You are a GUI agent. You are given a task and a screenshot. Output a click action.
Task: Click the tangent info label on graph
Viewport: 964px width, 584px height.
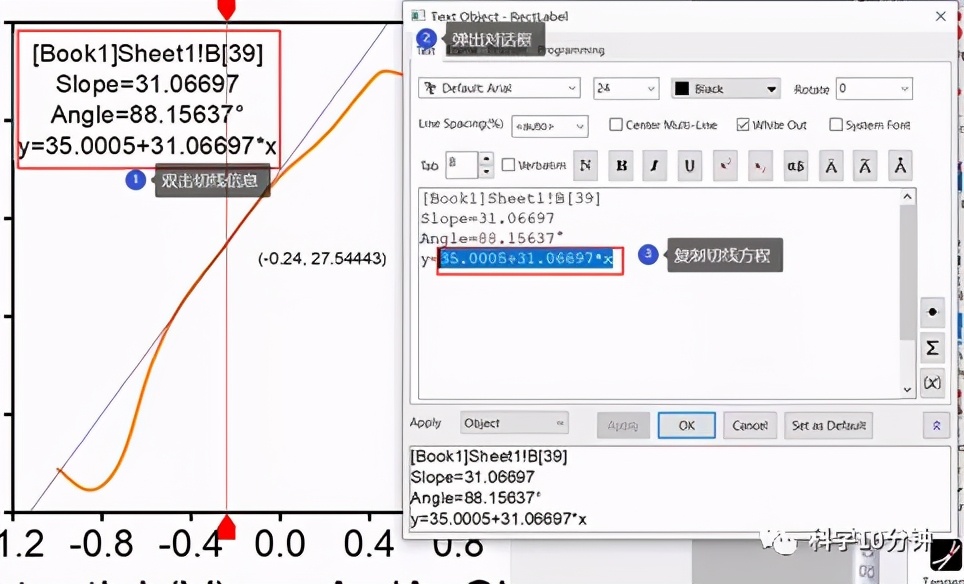[x=148, y=99]
